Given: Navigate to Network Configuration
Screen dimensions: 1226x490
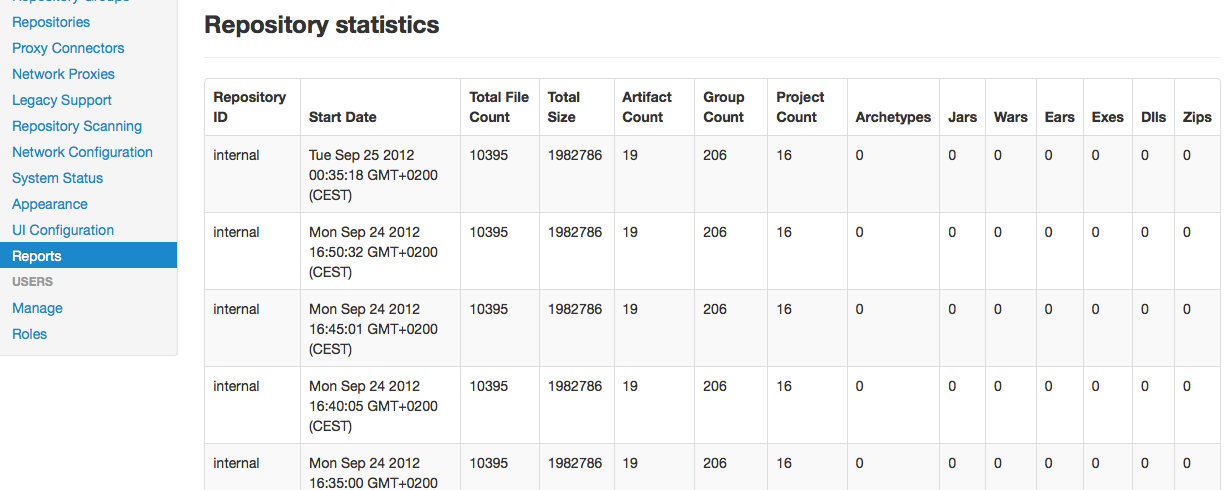Looking at the screenshot, I should pos(82,152).
